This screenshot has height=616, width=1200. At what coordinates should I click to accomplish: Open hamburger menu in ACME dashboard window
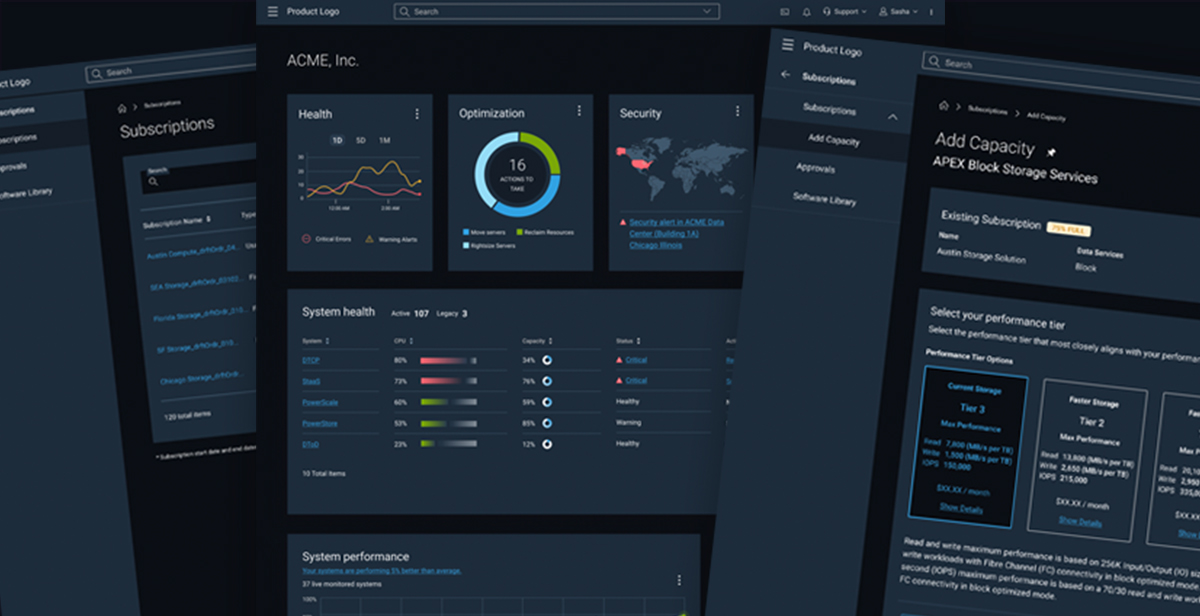click(272, 11)
